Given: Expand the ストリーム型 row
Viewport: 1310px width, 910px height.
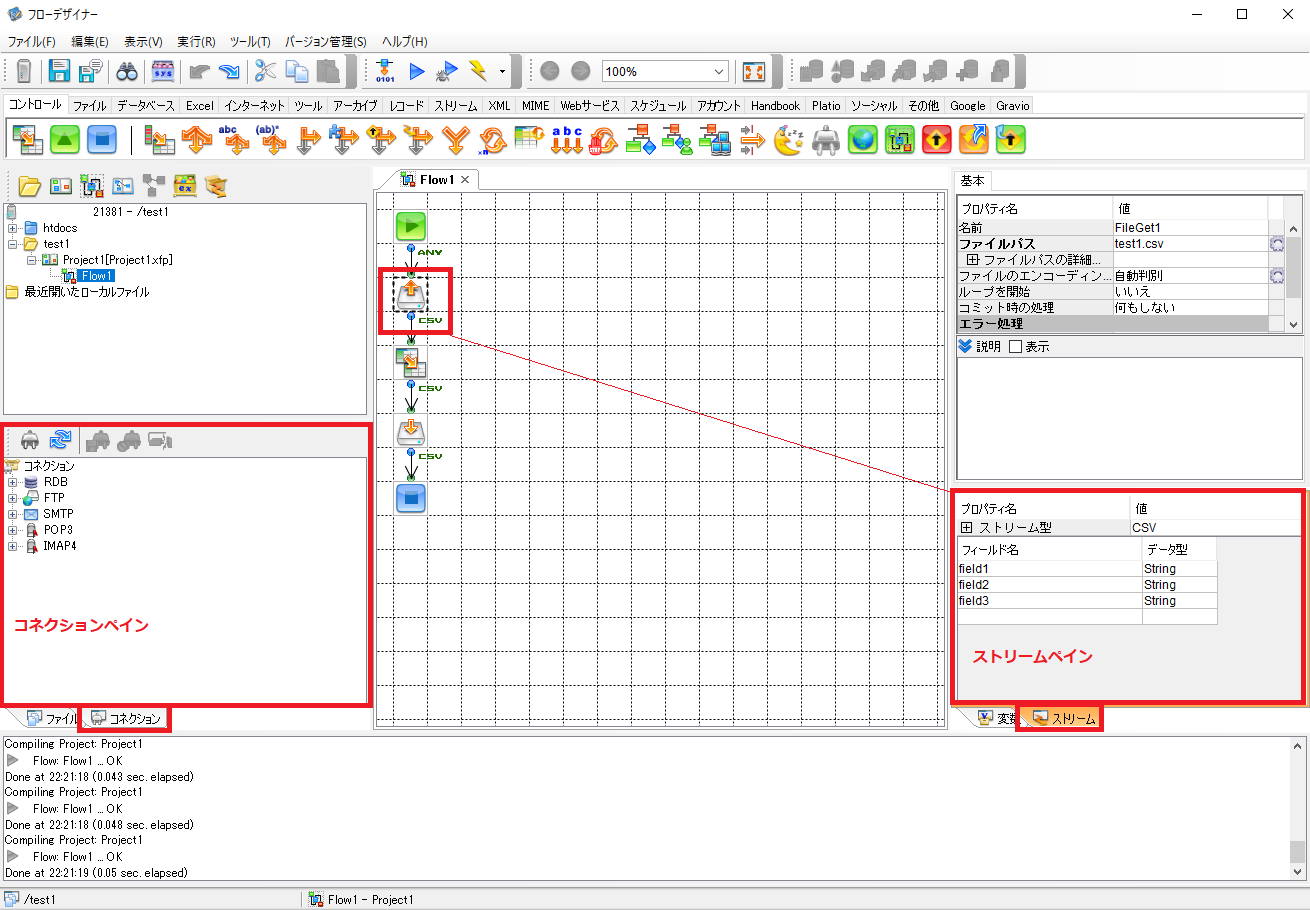Looking at the screenshot, I should 966,527.
